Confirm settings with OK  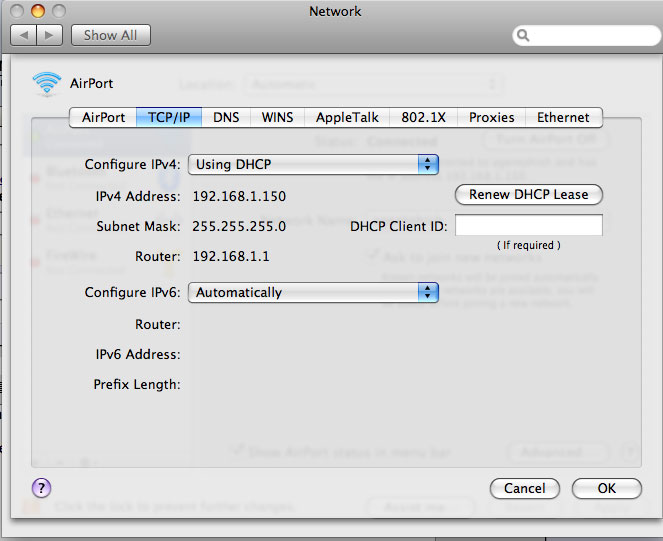pyautogui.click(x=607, y=489)
